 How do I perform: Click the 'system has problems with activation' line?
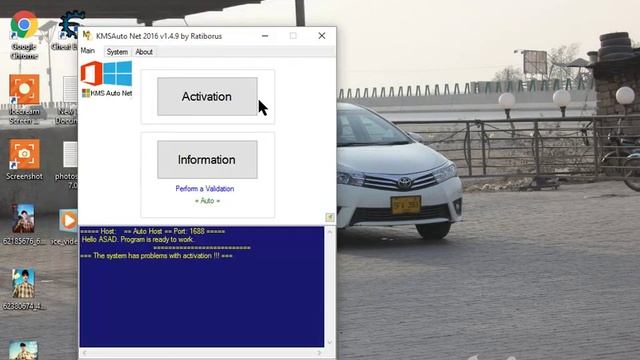(156, 256)
